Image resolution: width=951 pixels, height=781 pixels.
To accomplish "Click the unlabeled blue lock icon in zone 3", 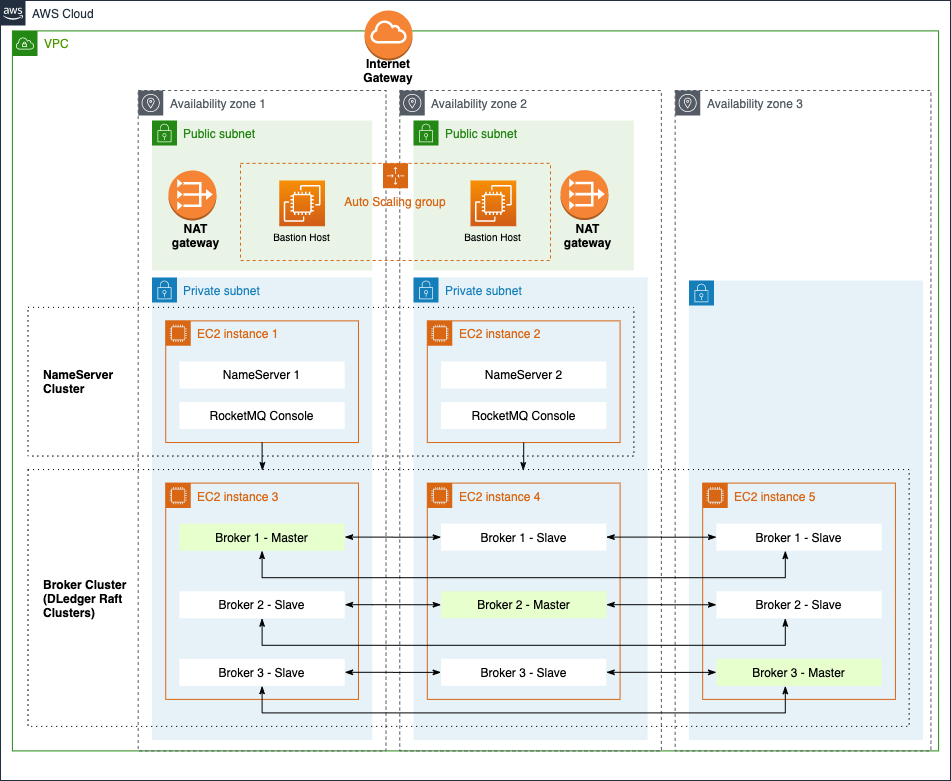I will [x=702, y=293].
